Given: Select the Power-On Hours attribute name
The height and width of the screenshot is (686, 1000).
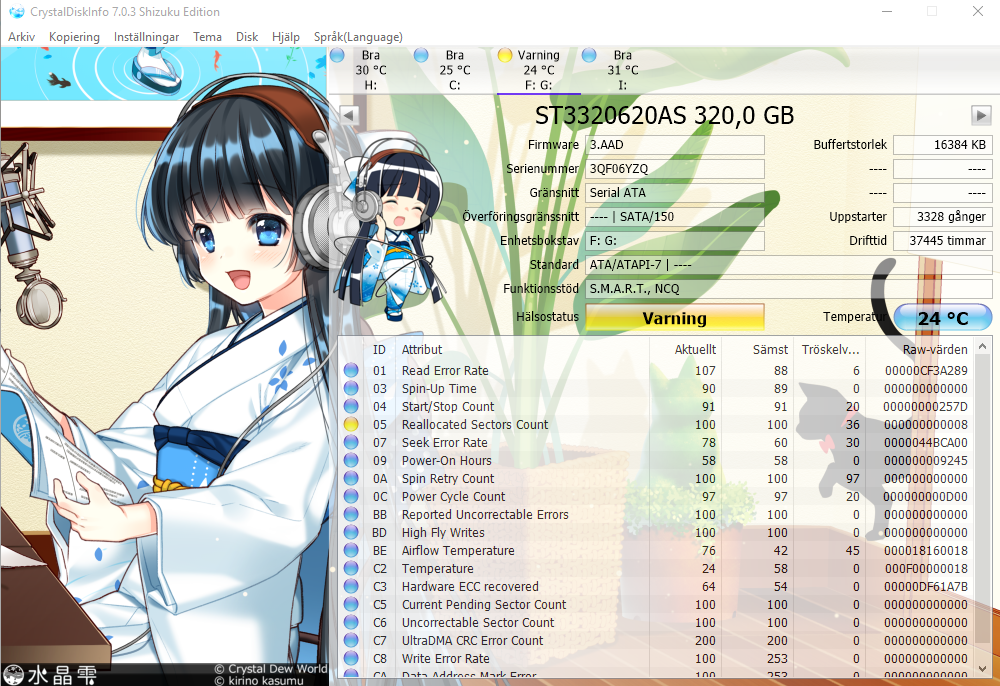Looking at the screenshot, I should (x=446, y=460).
